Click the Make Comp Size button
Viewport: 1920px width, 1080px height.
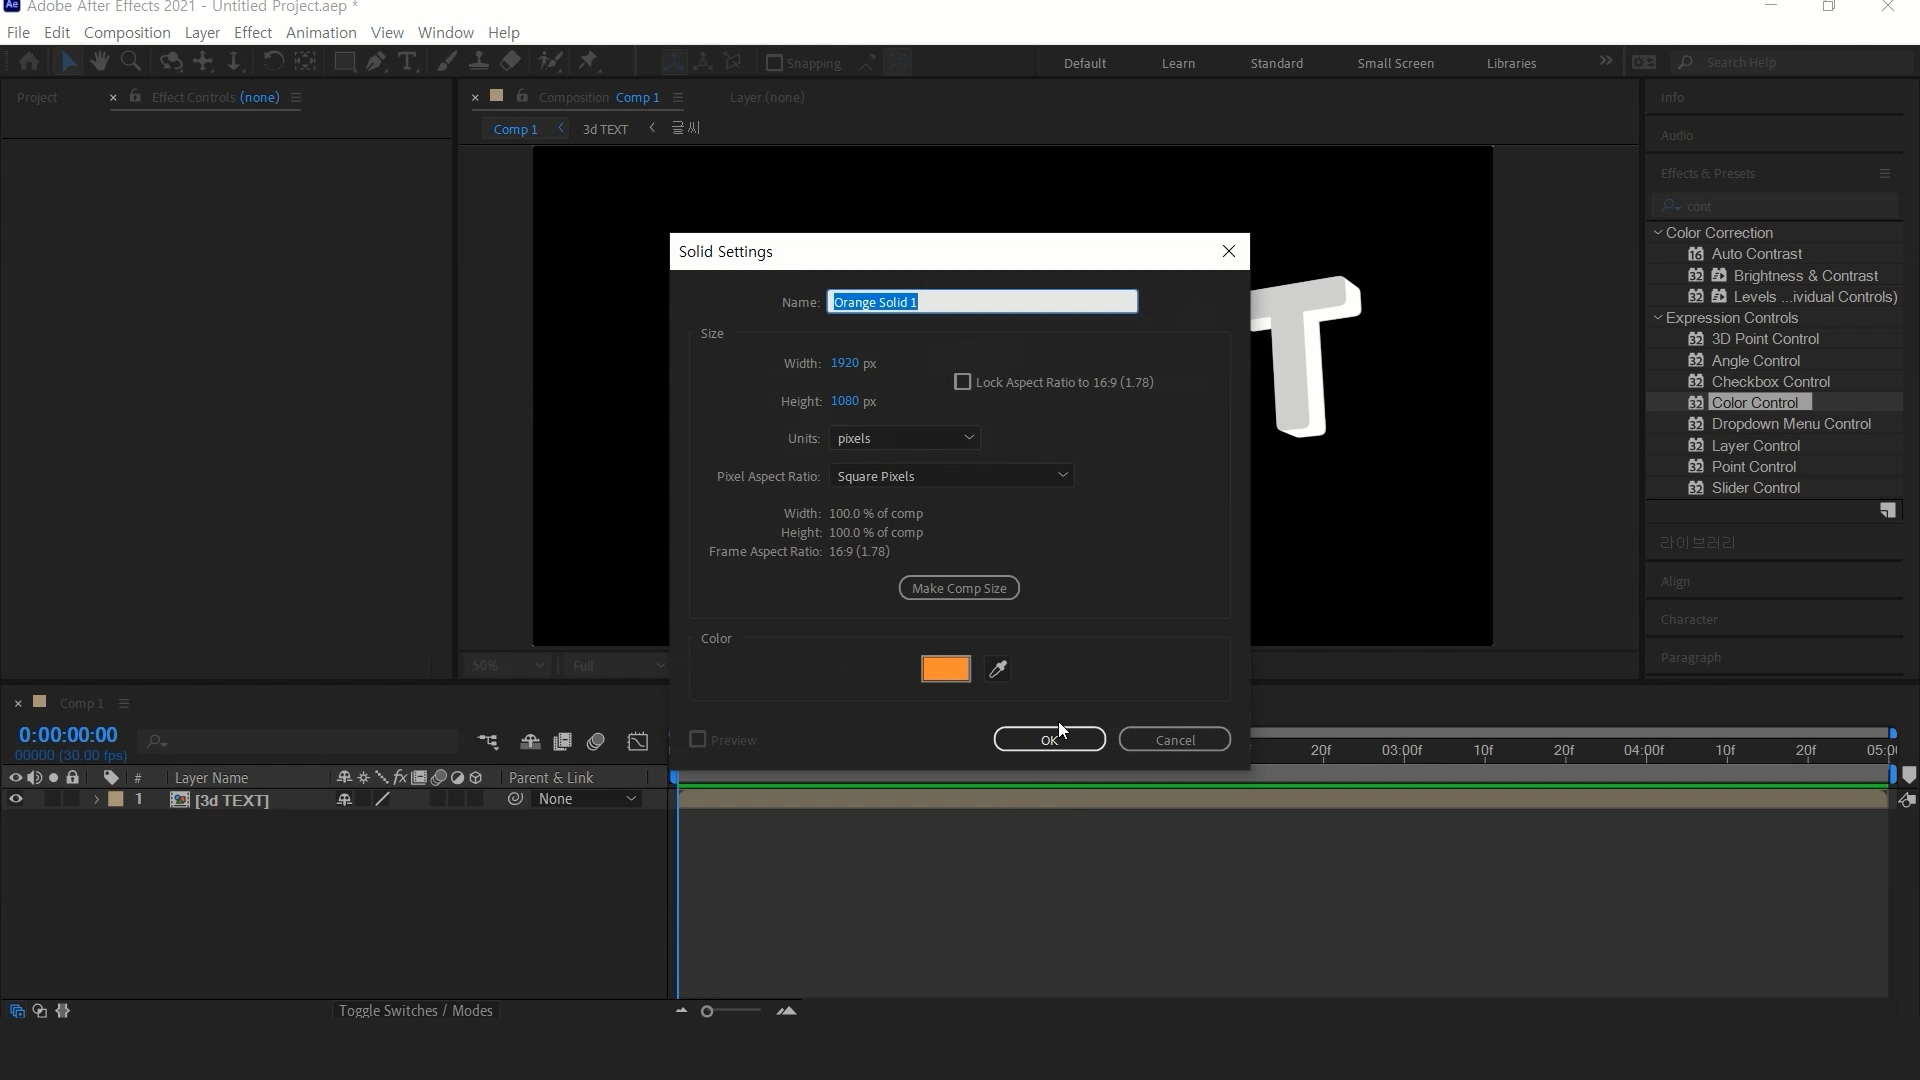[x=958, y=588]
